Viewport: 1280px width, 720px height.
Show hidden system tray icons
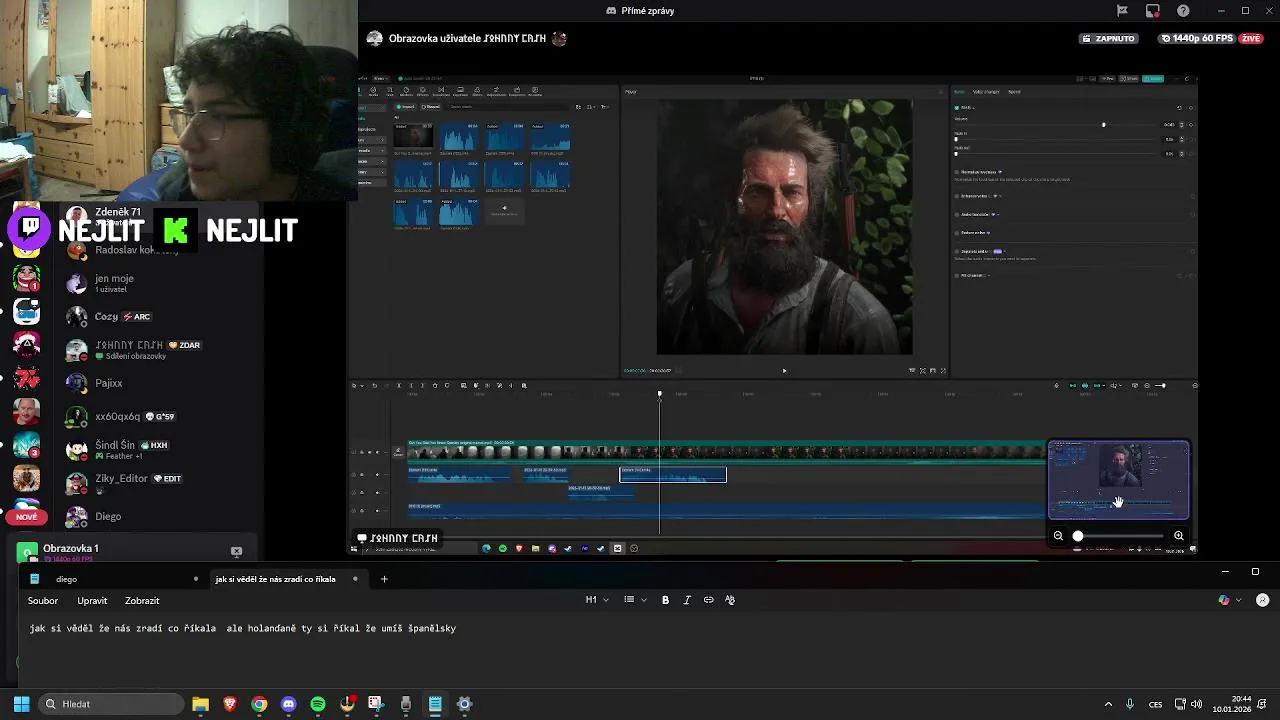[1108, 704]
